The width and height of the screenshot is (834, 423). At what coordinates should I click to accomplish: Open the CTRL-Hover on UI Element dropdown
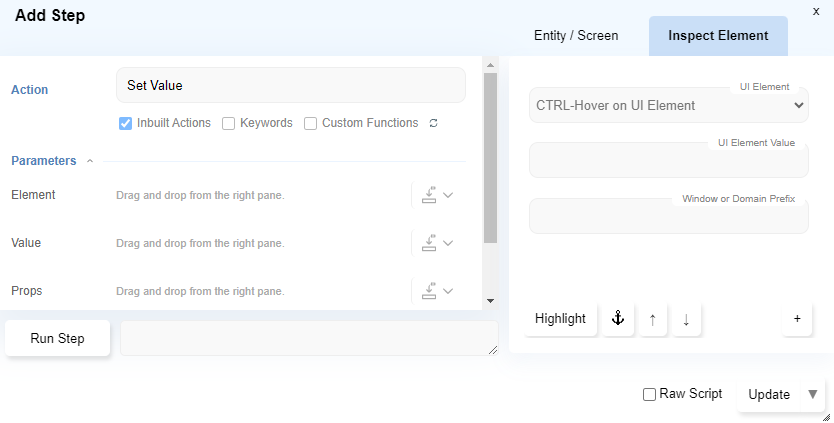pyautogui.click(x=668, y=105)
